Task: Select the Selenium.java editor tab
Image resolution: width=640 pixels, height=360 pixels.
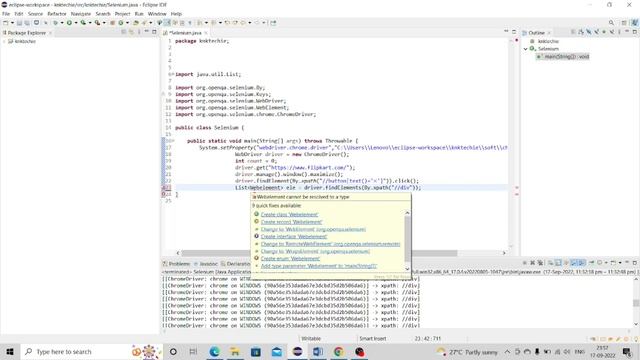Action: [x=186, y=33]
